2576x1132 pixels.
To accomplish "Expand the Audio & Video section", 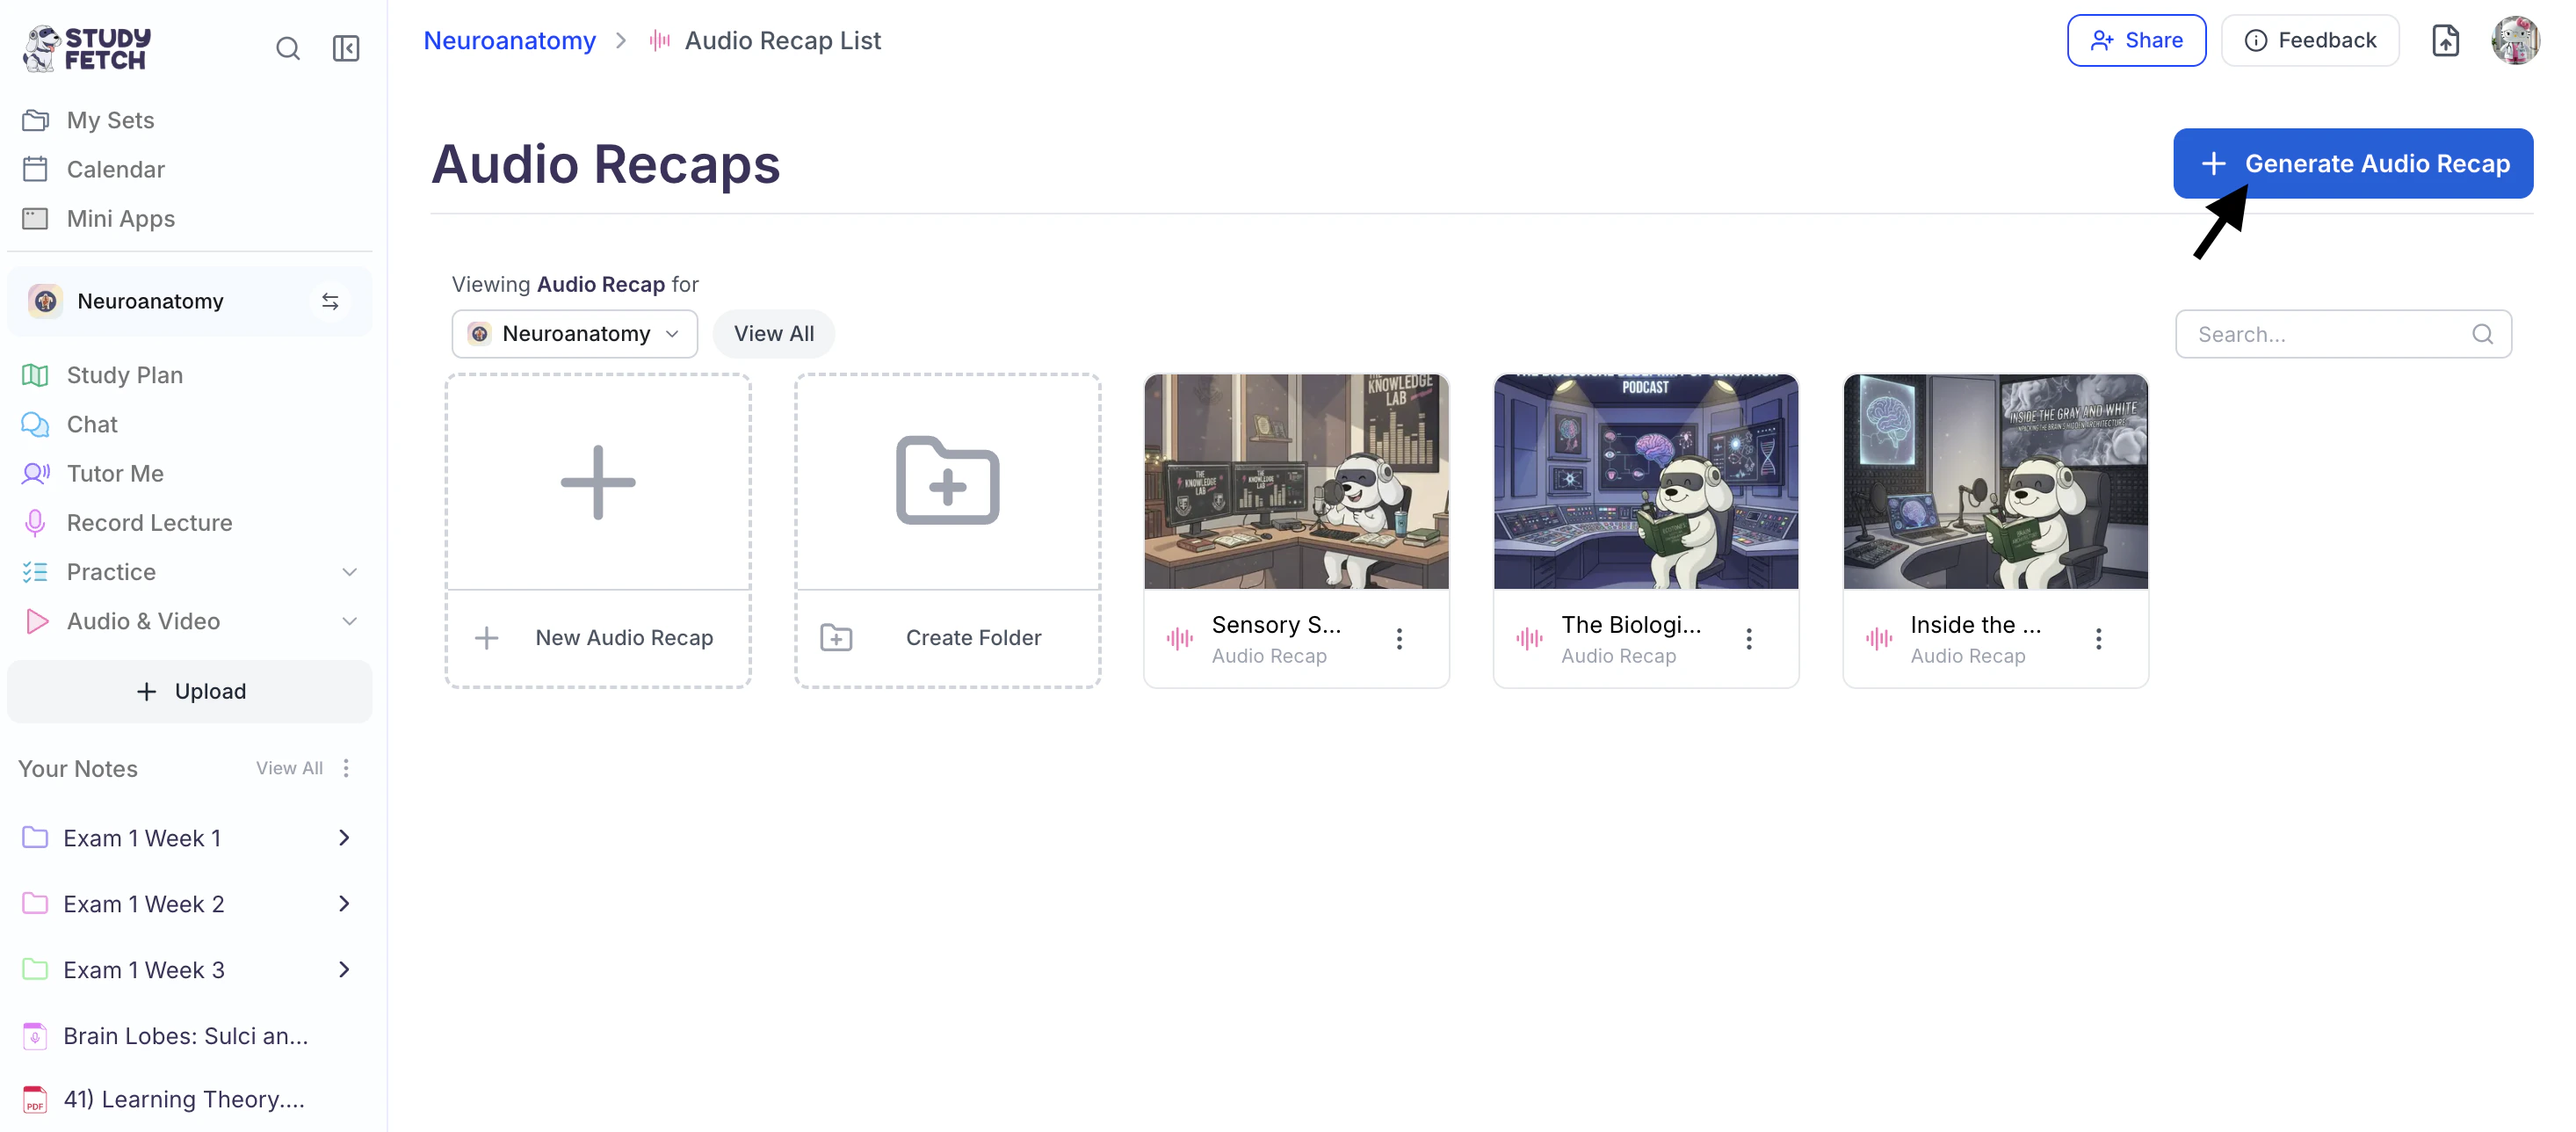I will point(349,621).
